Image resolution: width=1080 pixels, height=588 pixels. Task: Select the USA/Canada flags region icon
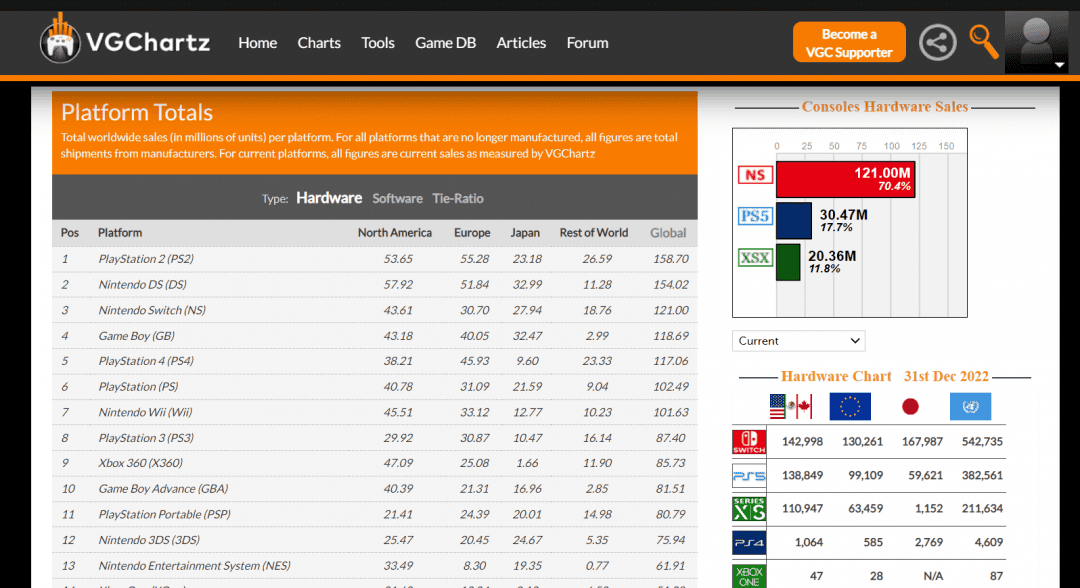click(791, 406)
